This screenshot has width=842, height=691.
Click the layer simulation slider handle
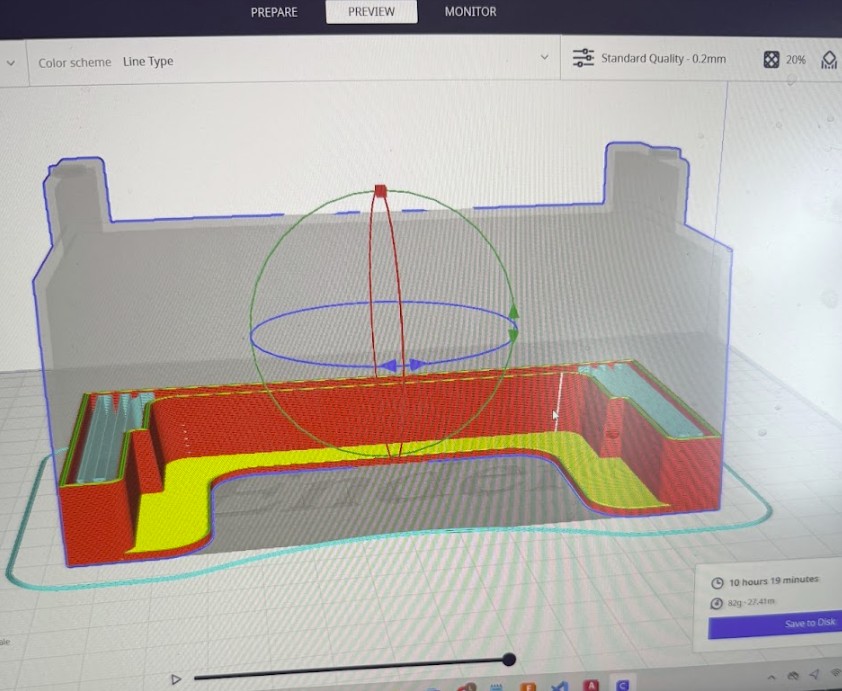[x=509, y=659]
